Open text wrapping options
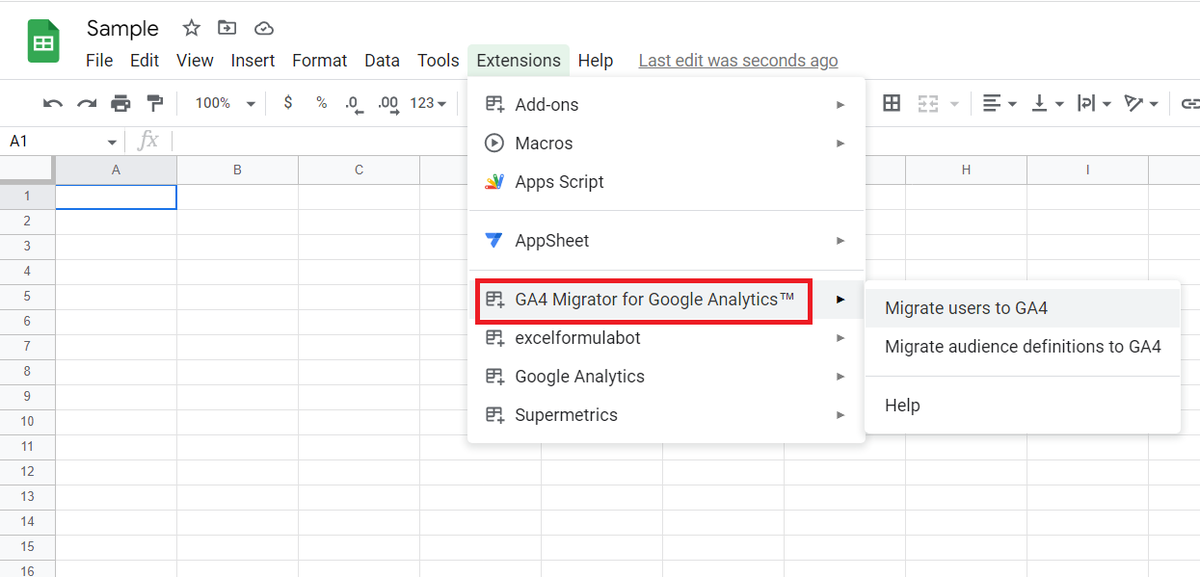Image resolution: width=1200 pixels, height=577 pixels. [x=1094, y=103]
